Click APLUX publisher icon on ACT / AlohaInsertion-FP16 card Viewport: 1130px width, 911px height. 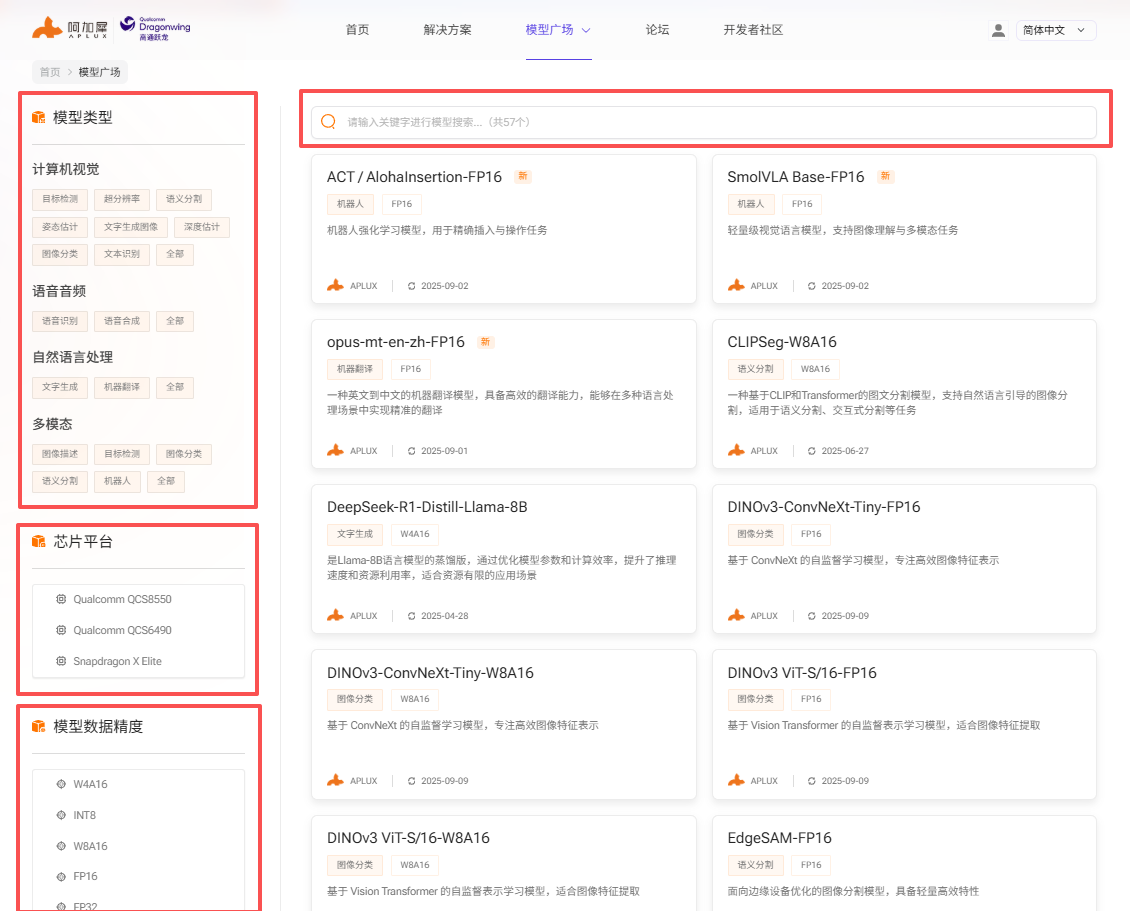click(x=336, y=285)
